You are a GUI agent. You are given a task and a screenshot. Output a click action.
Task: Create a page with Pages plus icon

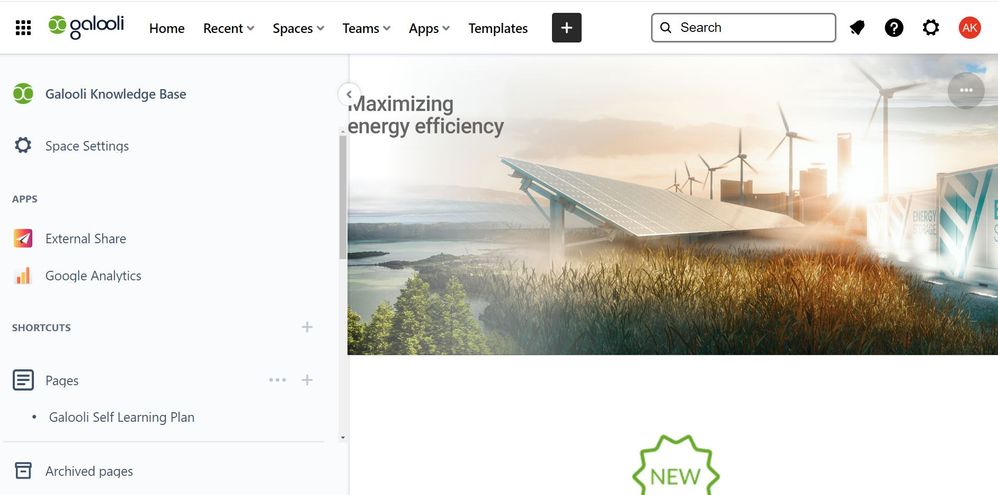click(307, 380)
